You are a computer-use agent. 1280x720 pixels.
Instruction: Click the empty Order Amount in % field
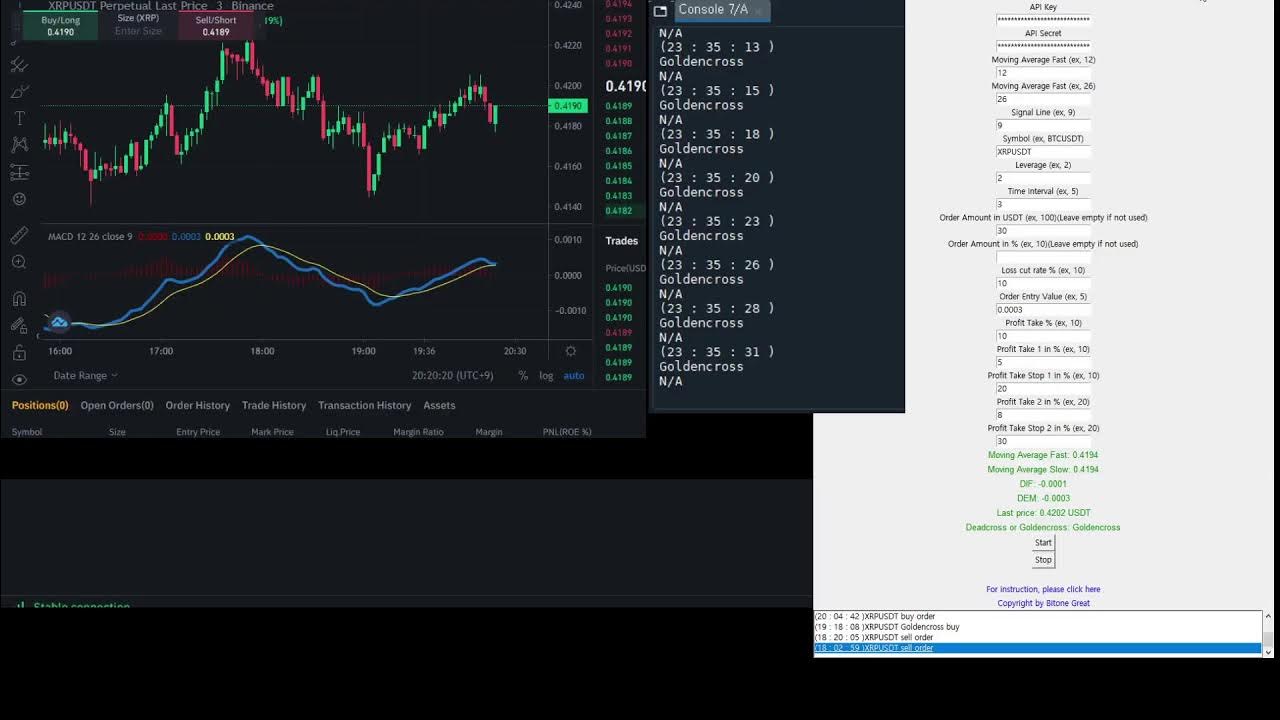[x=1043, y=257]
